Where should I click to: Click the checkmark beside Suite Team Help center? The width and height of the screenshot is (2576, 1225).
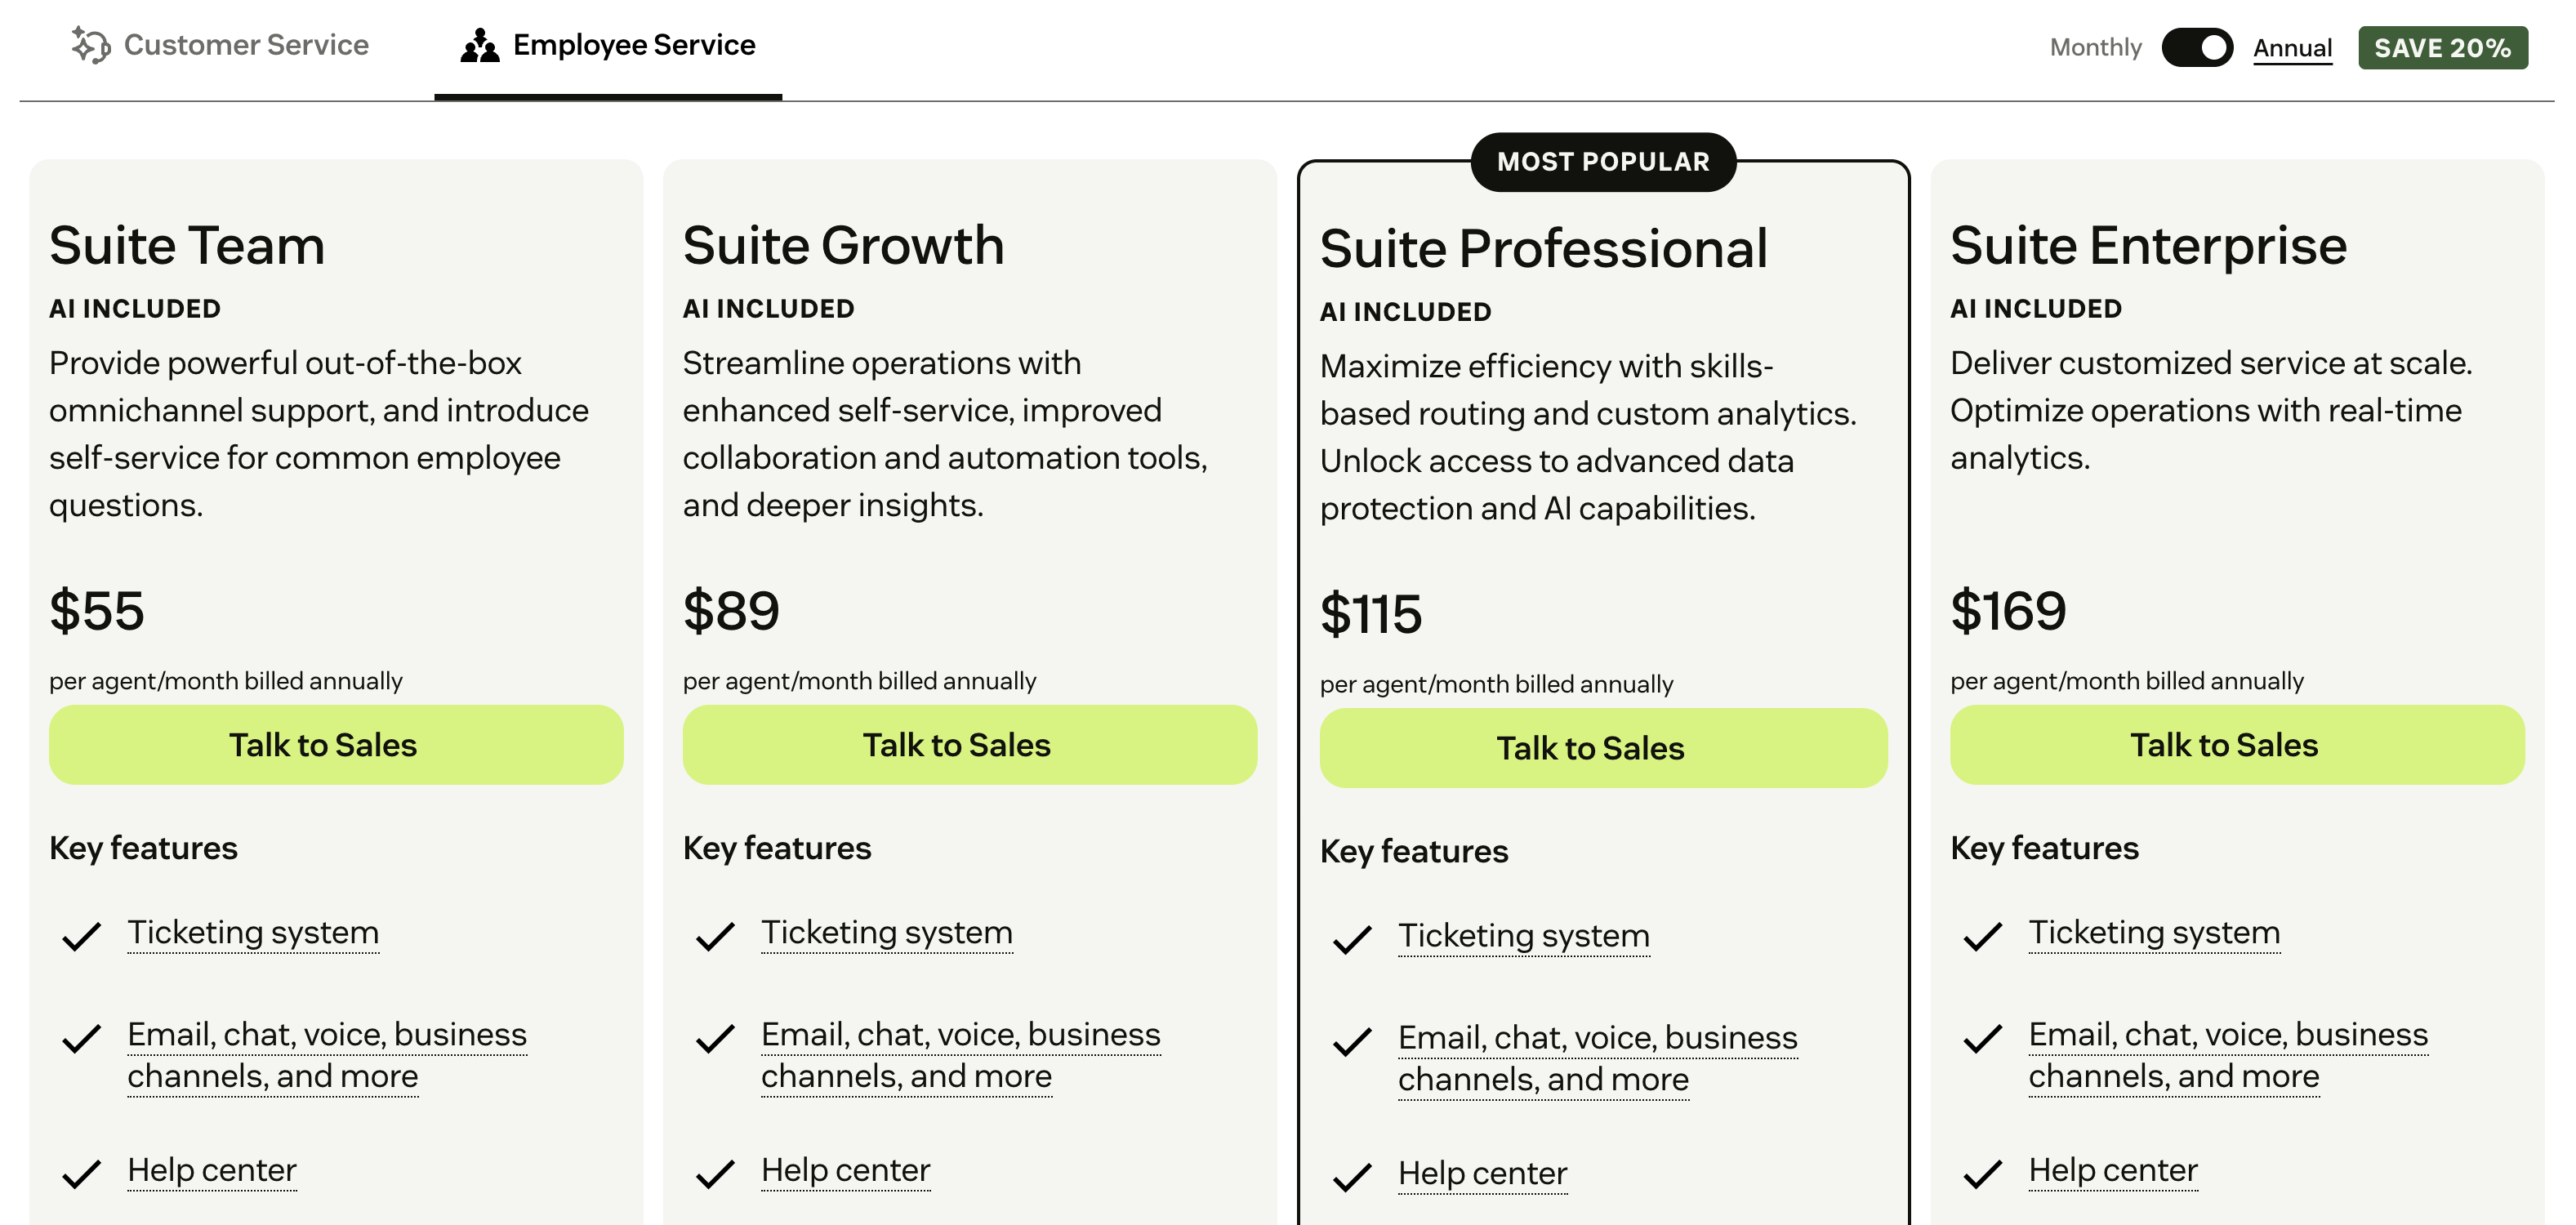(x=82, y=1172)
